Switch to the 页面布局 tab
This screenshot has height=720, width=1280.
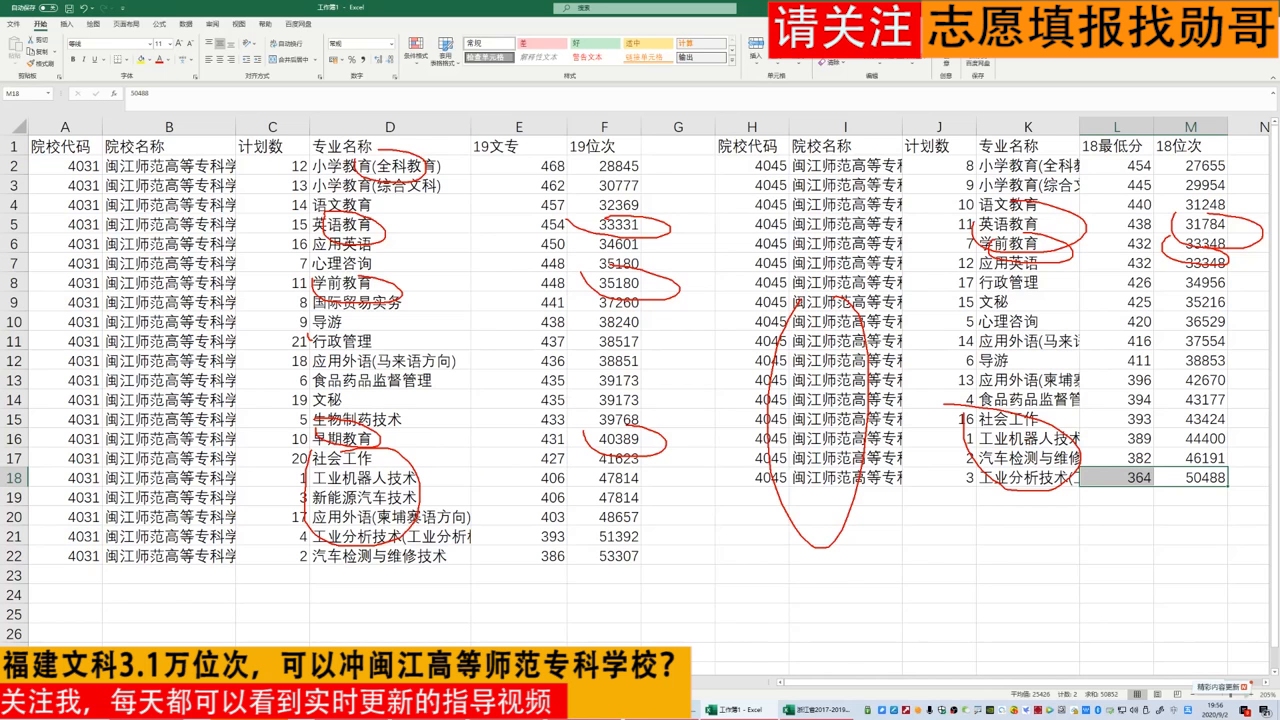(x=126, y=24)
